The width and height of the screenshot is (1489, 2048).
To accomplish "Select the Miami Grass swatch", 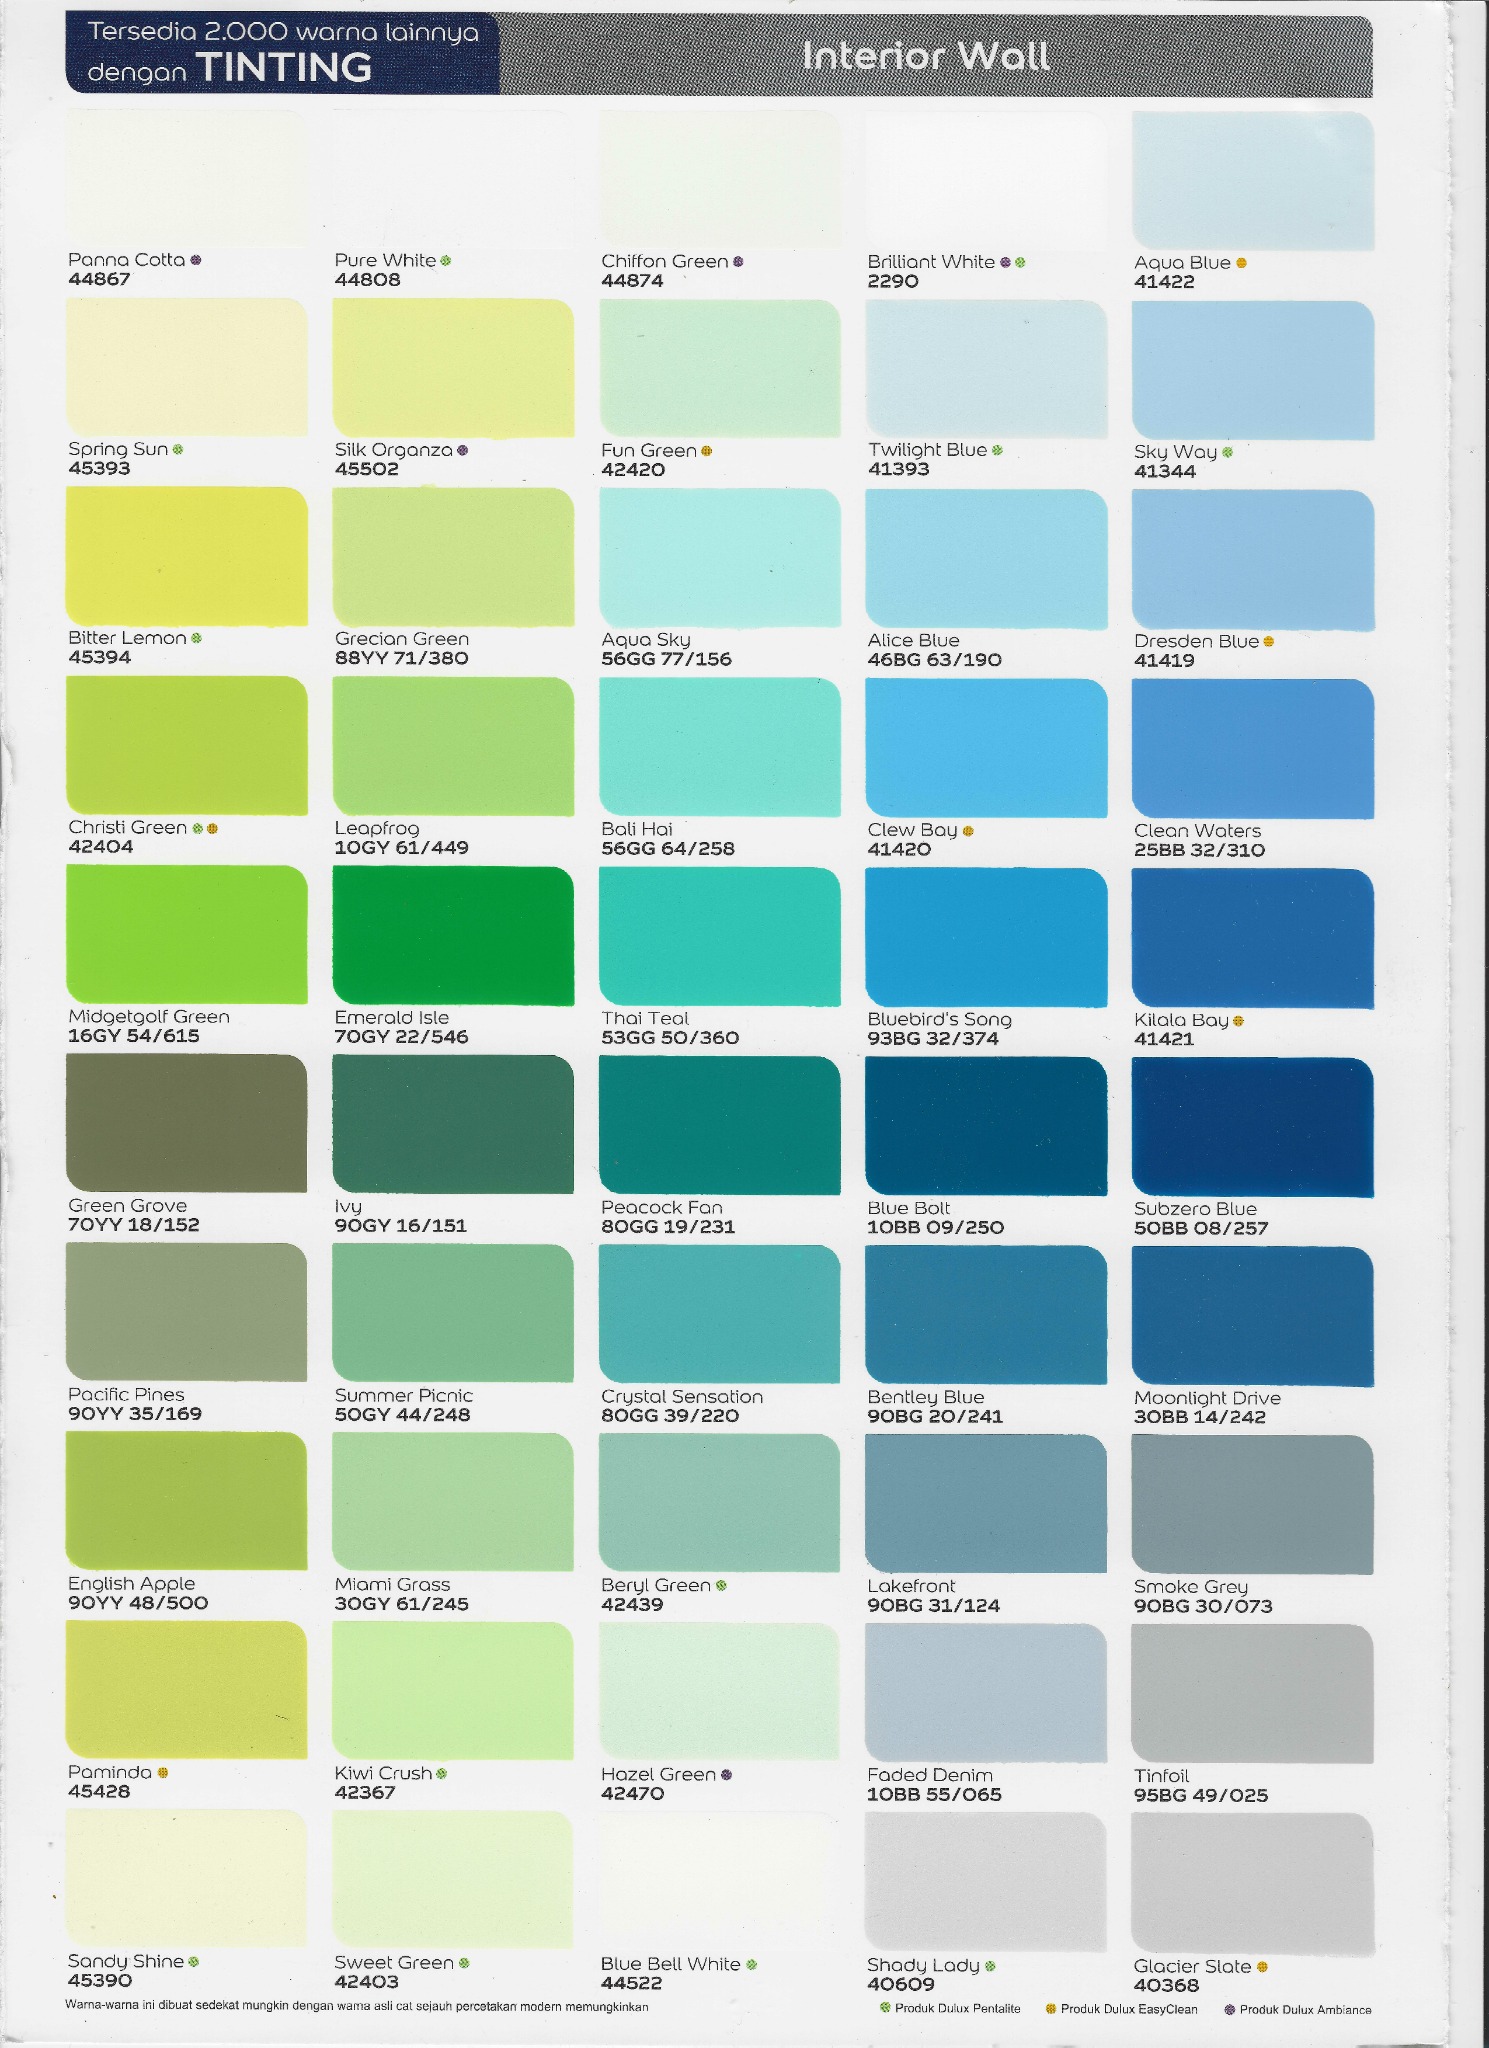I will (x=453, y=1501).
